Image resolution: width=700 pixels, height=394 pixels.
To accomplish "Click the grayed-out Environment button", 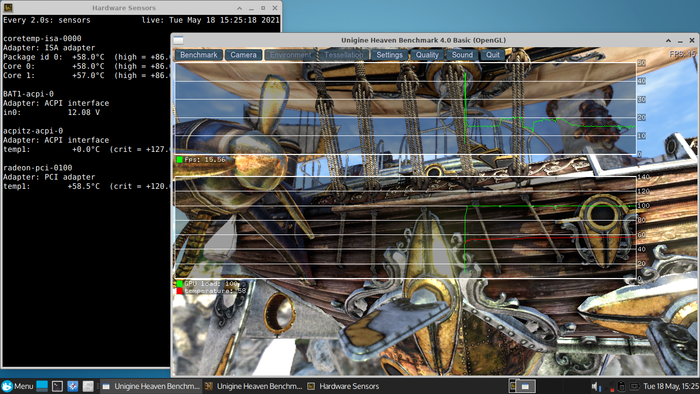I will 290,55.
